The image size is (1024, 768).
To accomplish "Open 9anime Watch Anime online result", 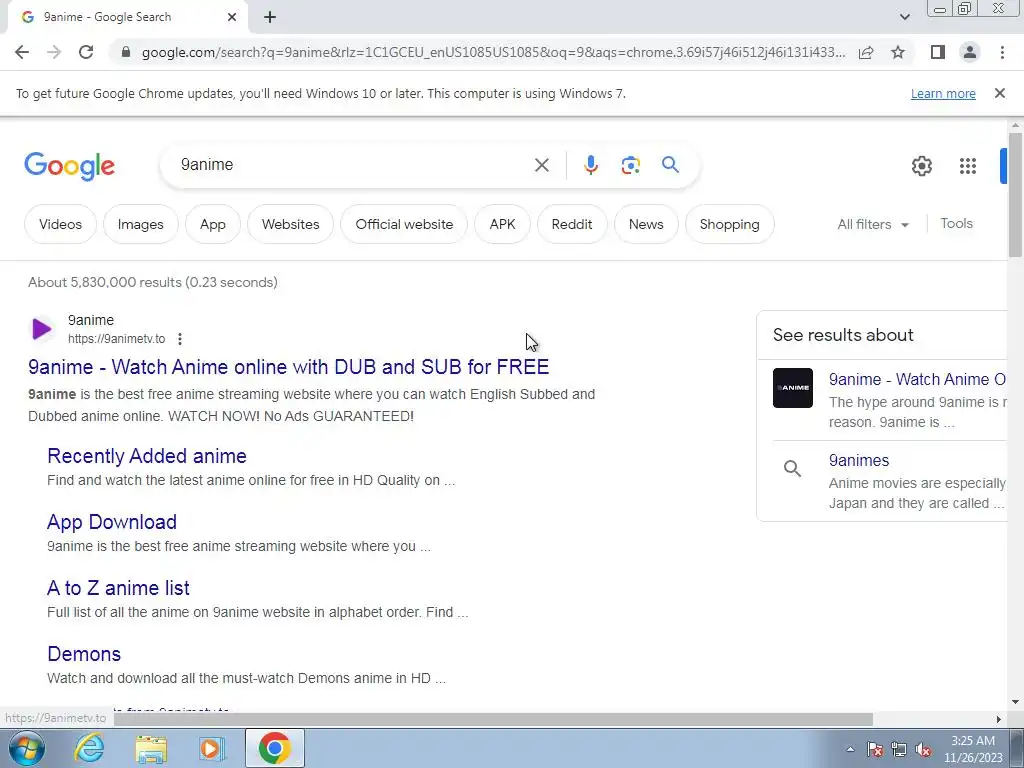I will click(288, 367).
